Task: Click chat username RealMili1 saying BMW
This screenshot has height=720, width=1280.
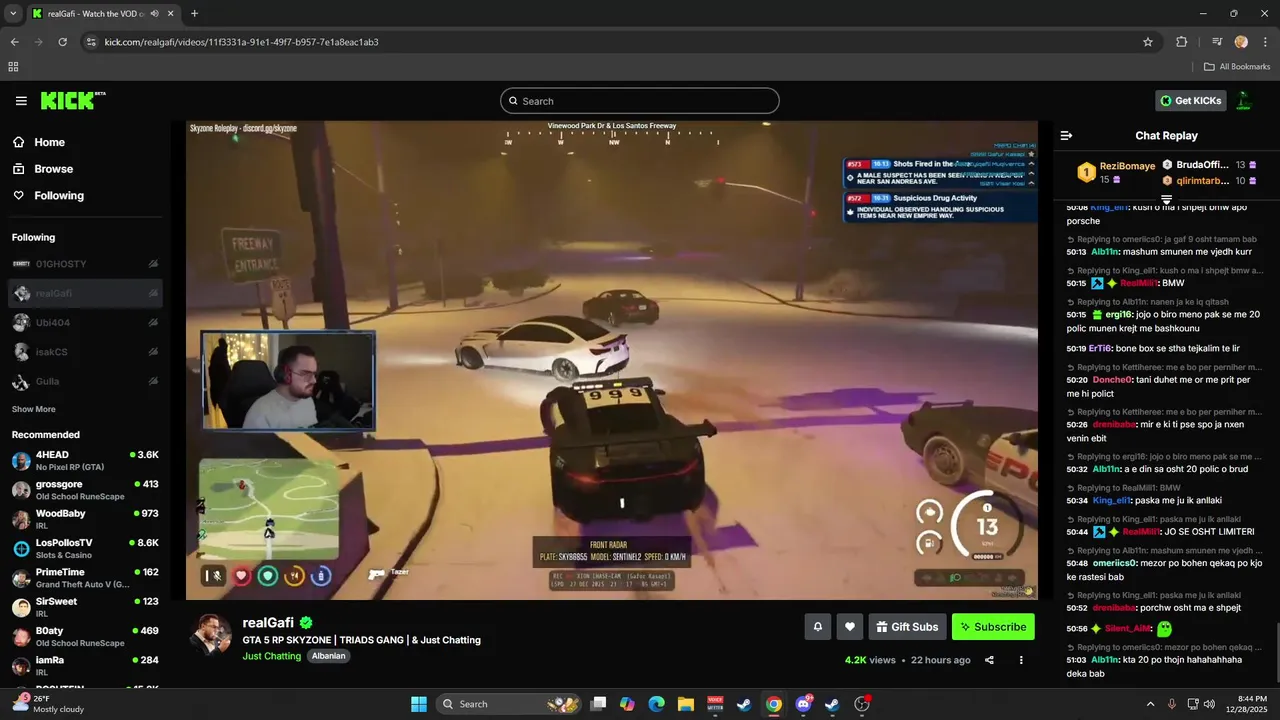Action: pyautogui.click(x=1139, y=283)
